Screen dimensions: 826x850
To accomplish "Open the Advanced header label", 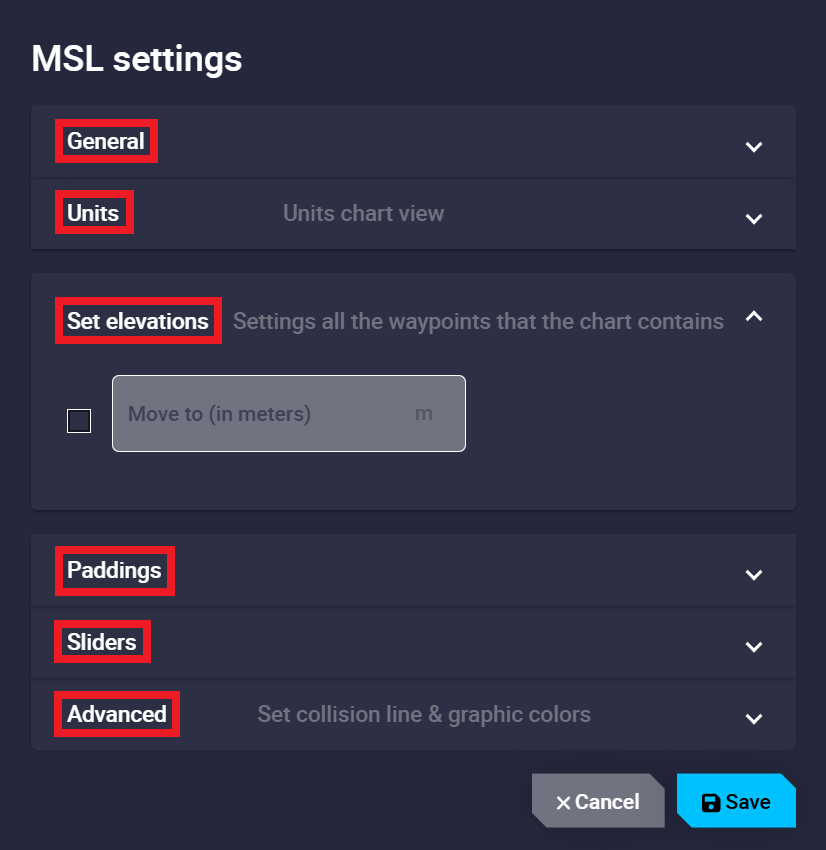I will (x=117, y=714).
